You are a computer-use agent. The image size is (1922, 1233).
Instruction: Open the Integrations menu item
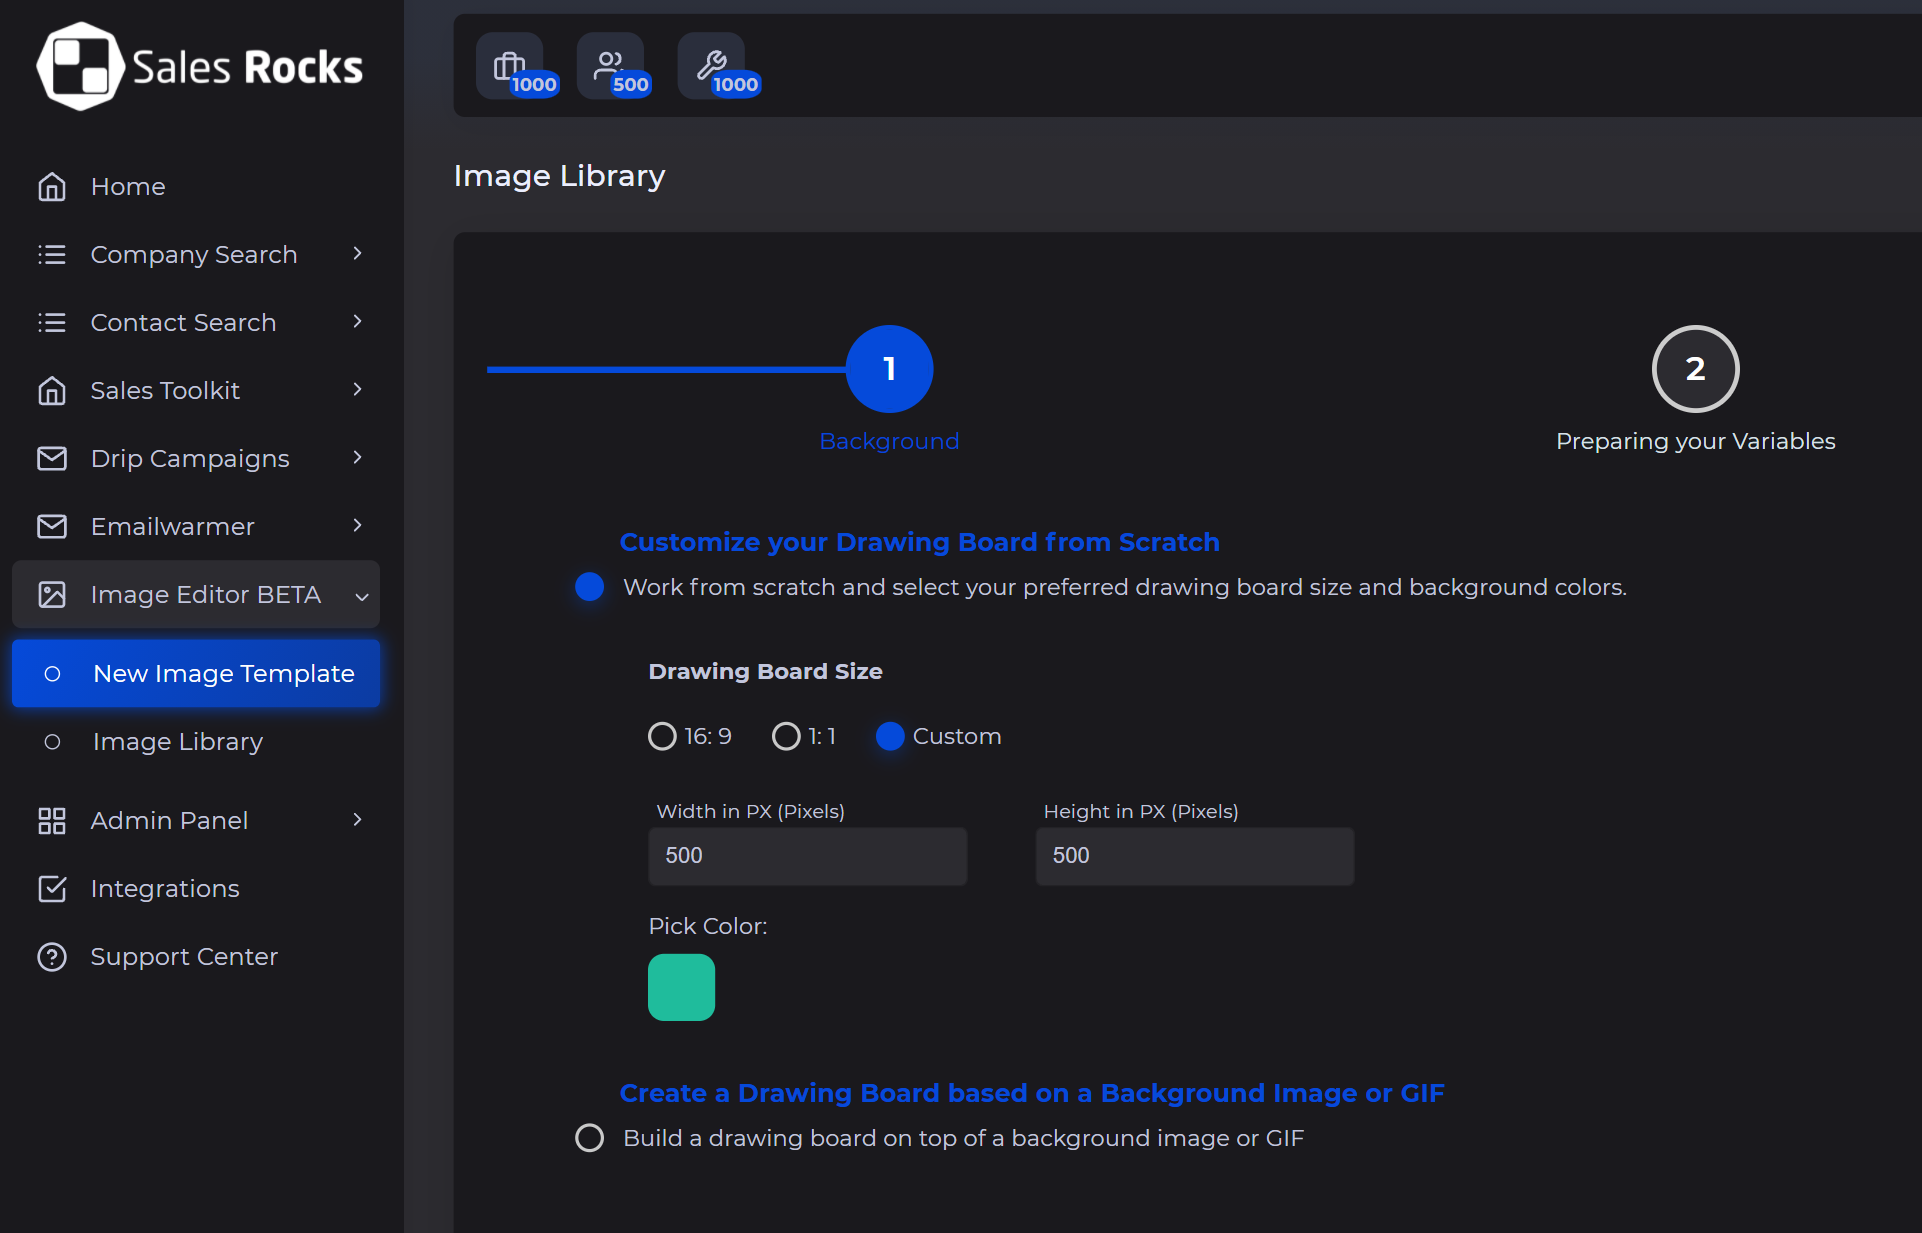pyautogui.click(x=165, y=889)
